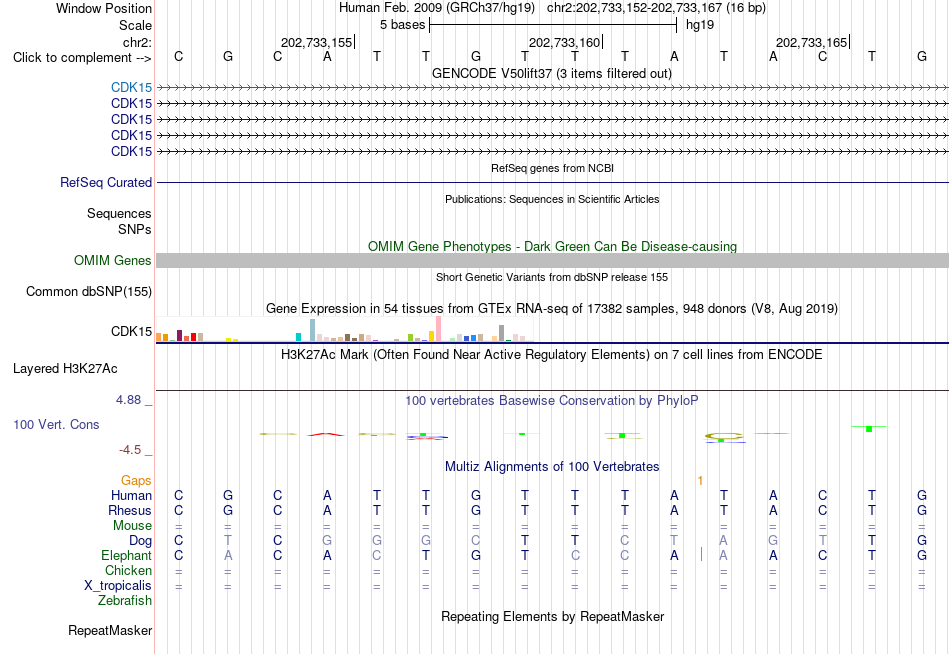This screenshot has width=950, height=654.
Task: Click the tall pink bar in GTEx chart
Action: (439, 329)
